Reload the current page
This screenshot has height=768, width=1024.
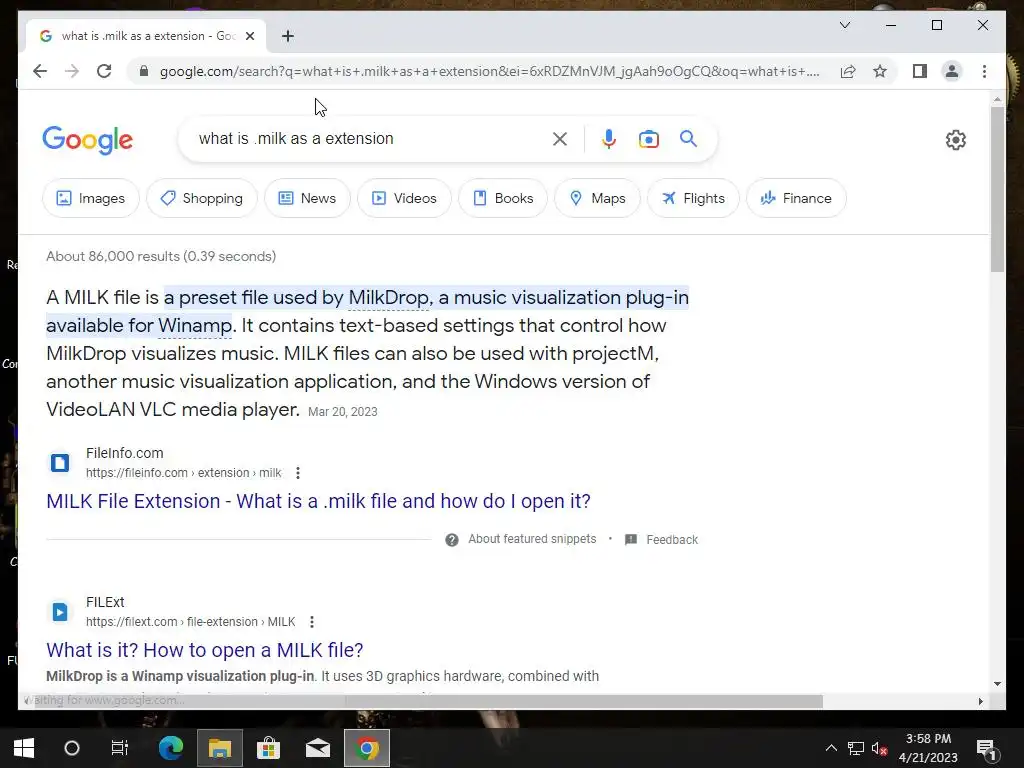coord(104,71)
